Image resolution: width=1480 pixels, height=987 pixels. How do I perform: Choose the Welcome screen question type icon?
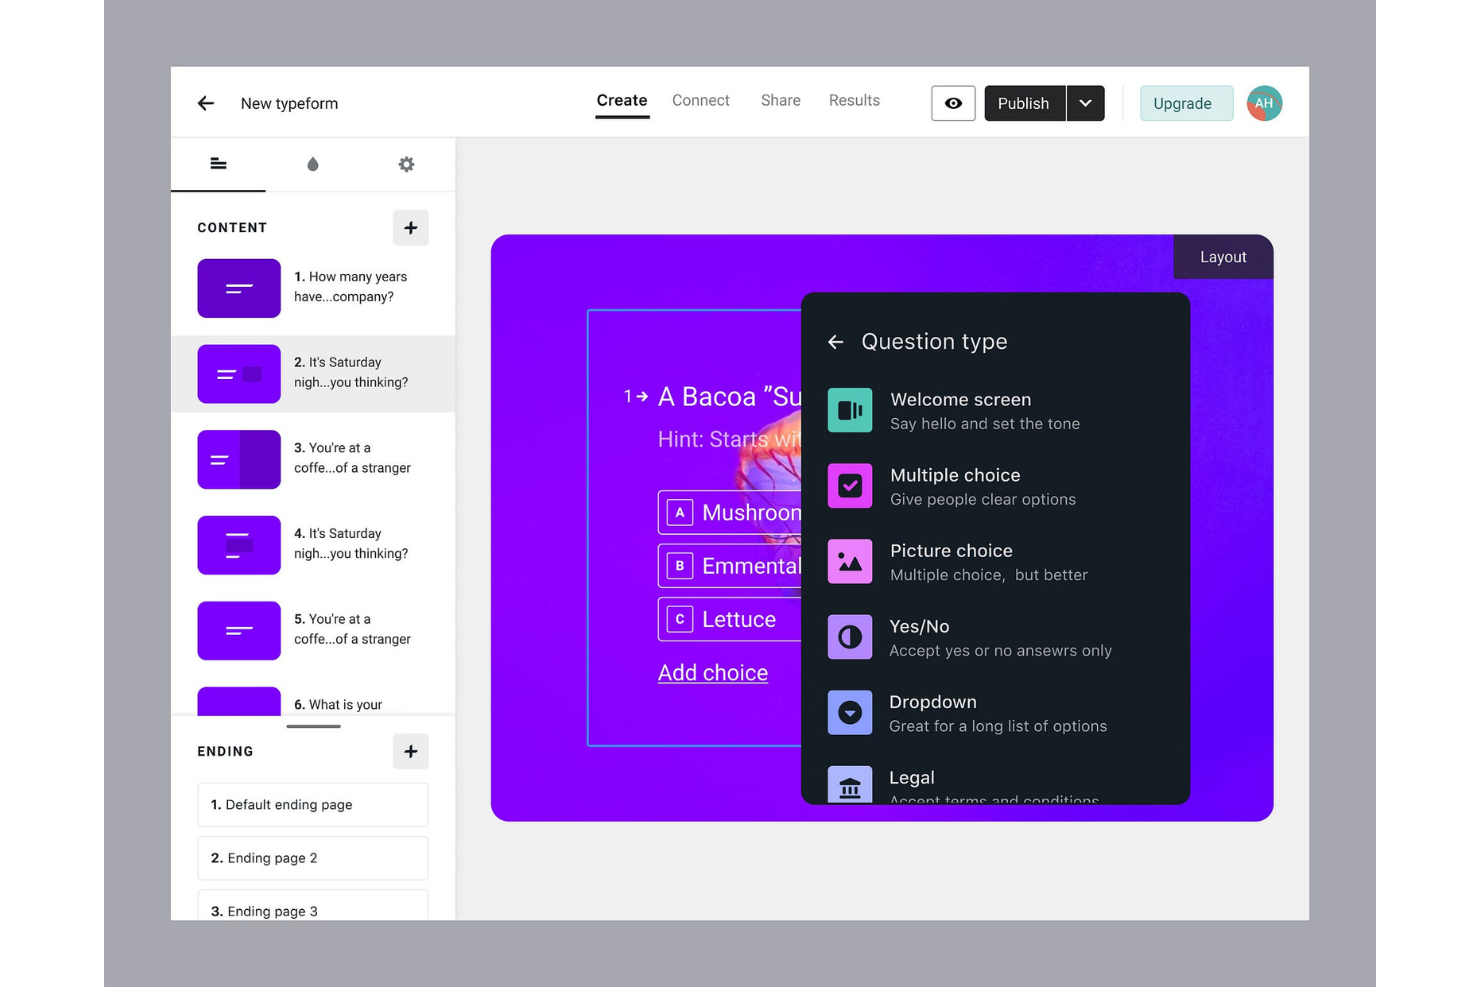click(850, 410)
